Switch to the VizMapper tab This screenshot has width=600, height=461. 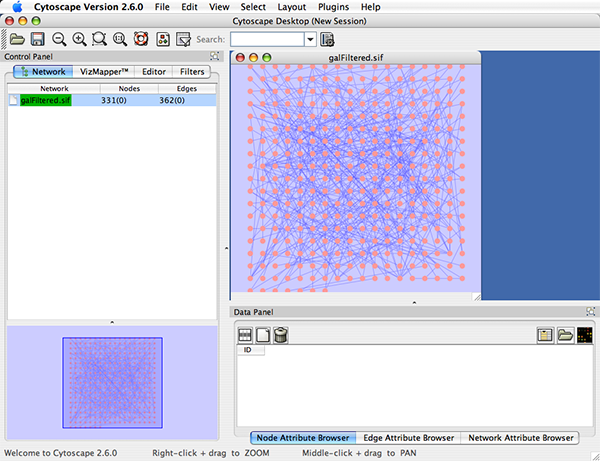[102, 72]
